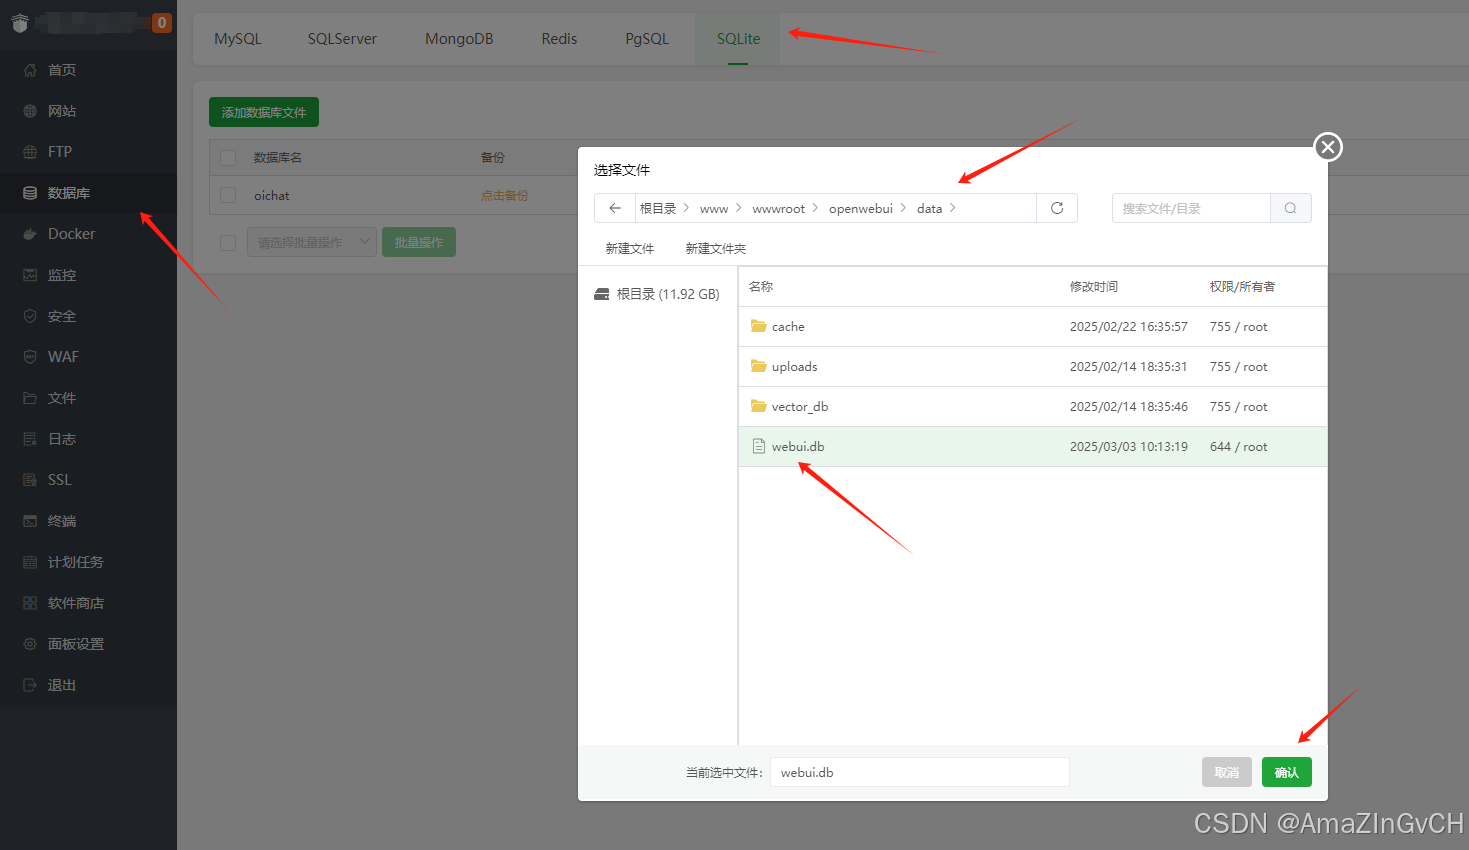1469x850 pixels.
Task: Open the FTP sidebar item
Action: tap(88, 152)
